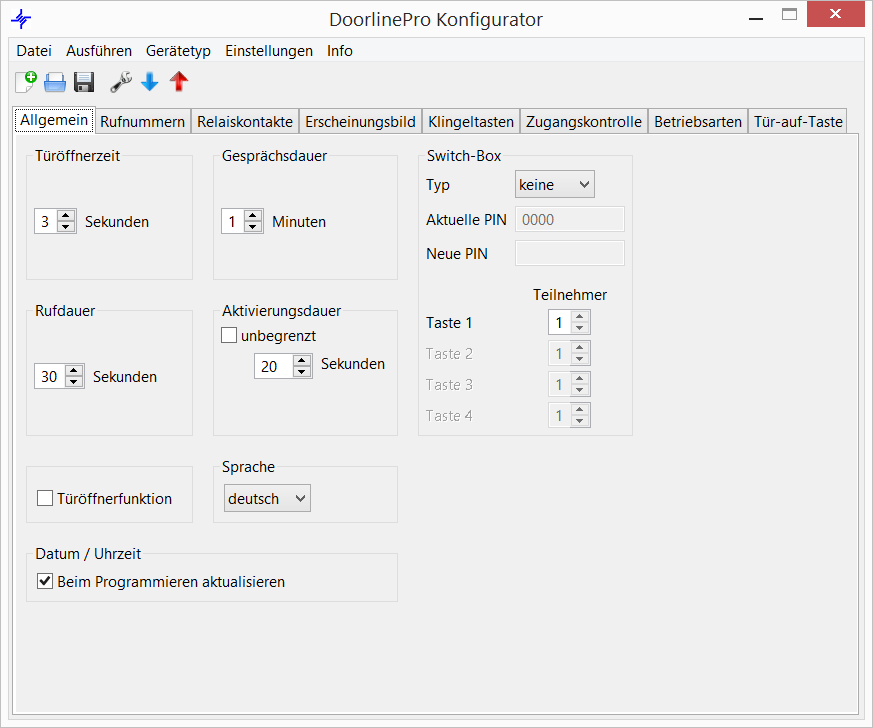Decrease Türöffnerzeit seconds with down arrow
The height and width of the screenshot is (728, 873).
pos(66,227)
